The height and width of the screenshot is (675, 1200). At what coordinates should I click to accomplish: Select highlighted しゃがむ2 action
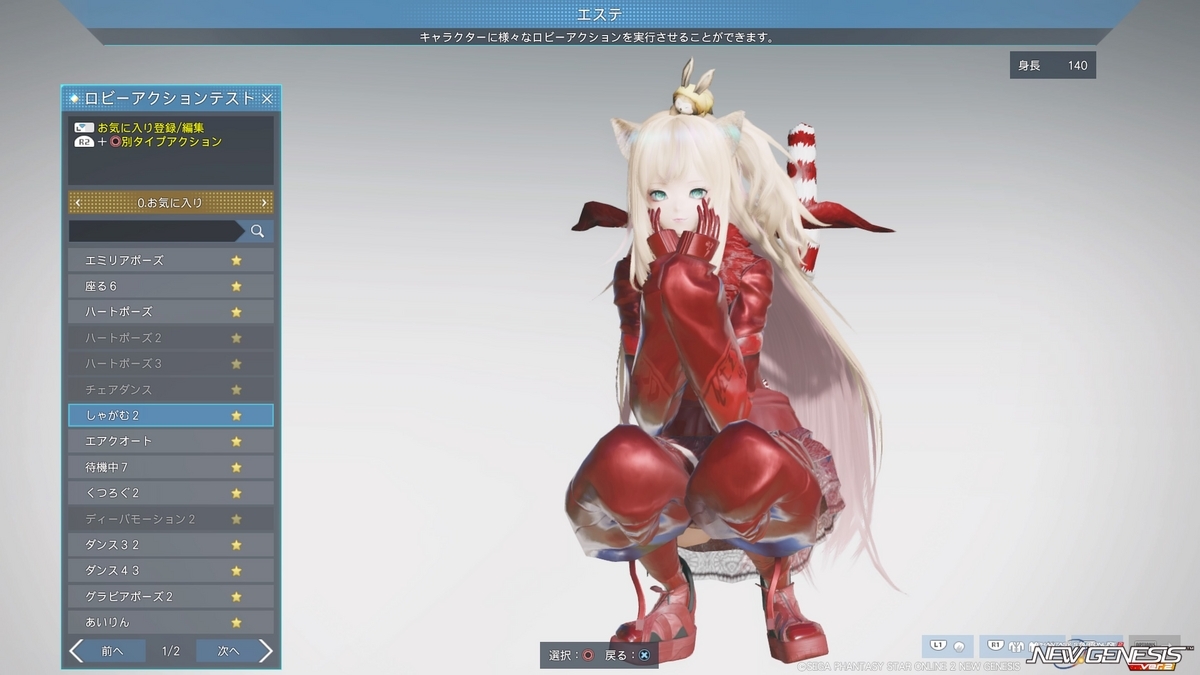(171, 415)
